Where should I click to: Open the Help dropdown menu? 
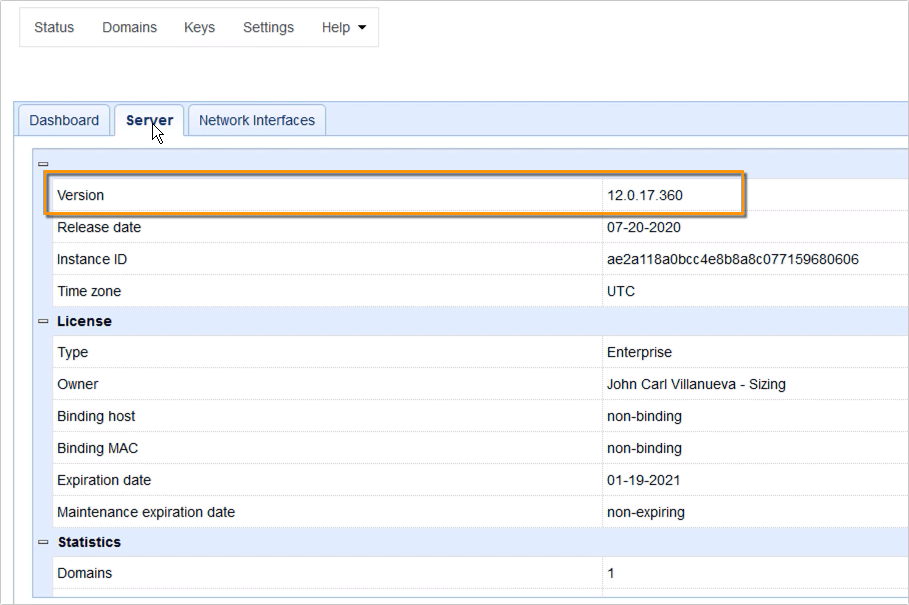338,27
